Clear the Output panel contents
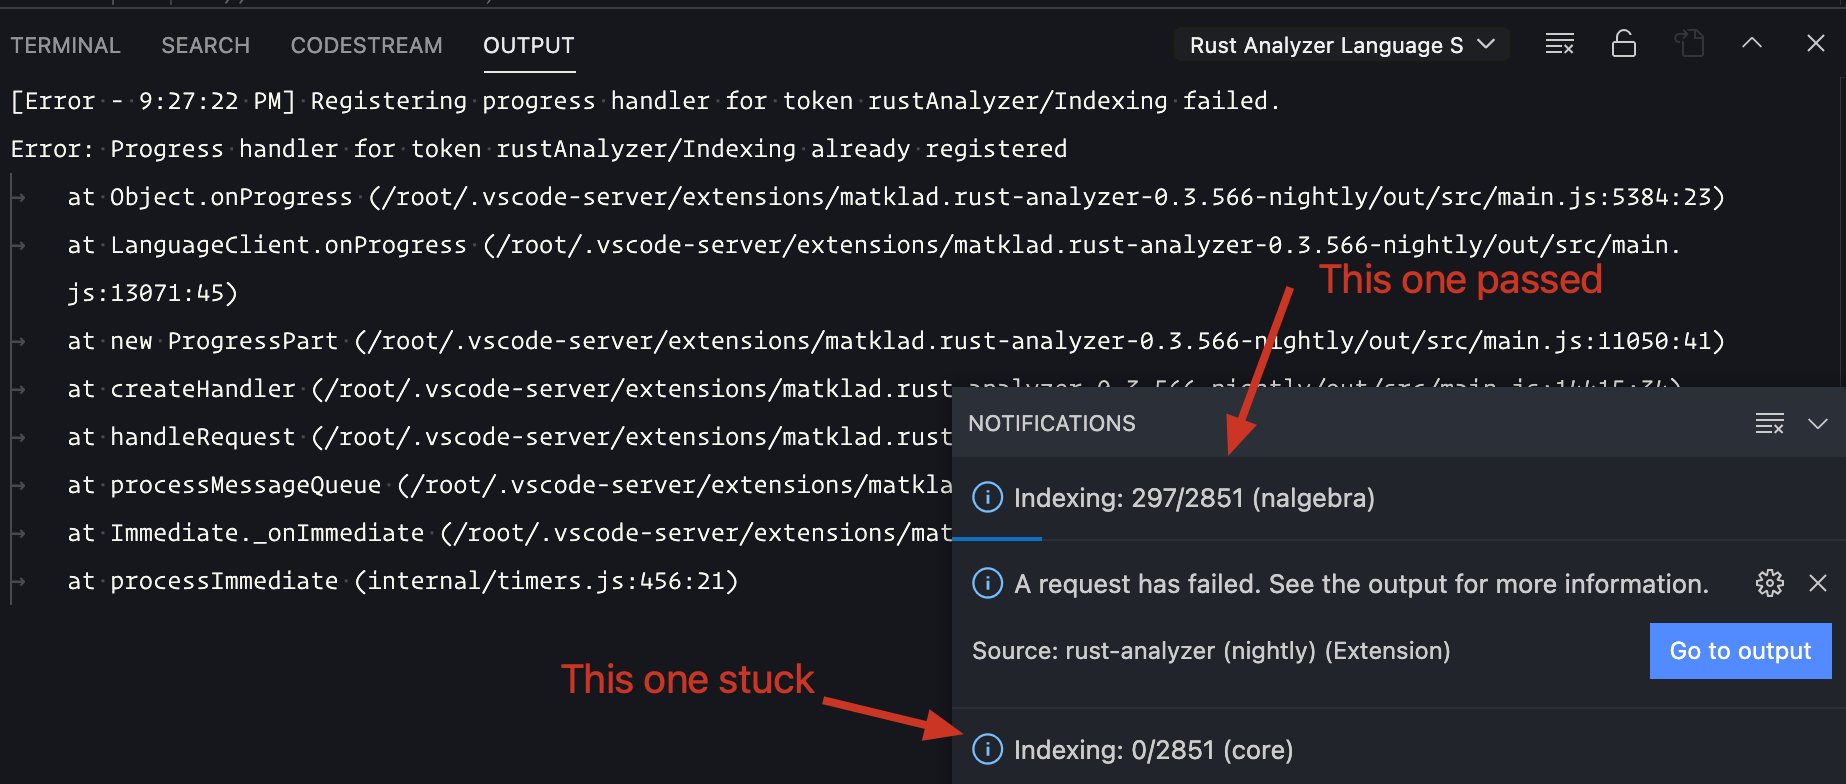 point(1559,44)
